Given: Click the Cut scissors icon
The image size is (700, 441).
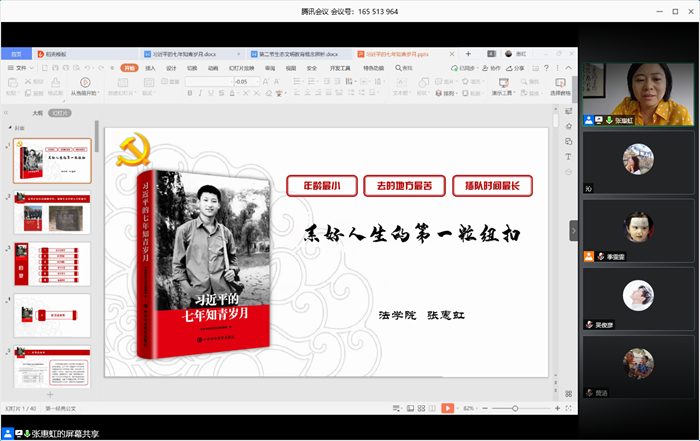Looking at the screenshot, I should tap(28, 81).
